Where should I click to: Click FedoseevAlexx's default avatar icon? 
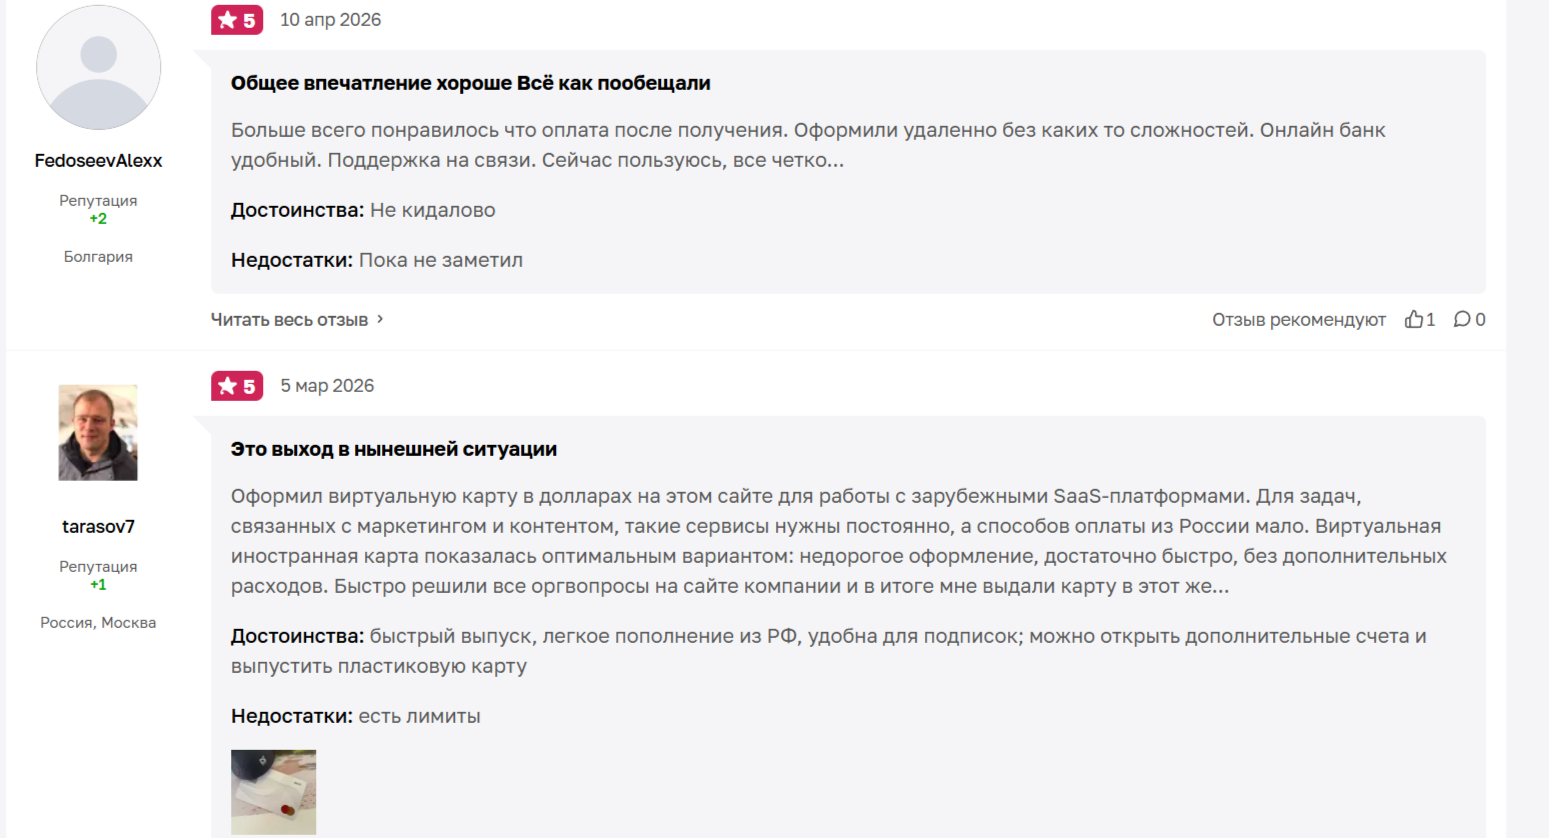coord(98,68)
